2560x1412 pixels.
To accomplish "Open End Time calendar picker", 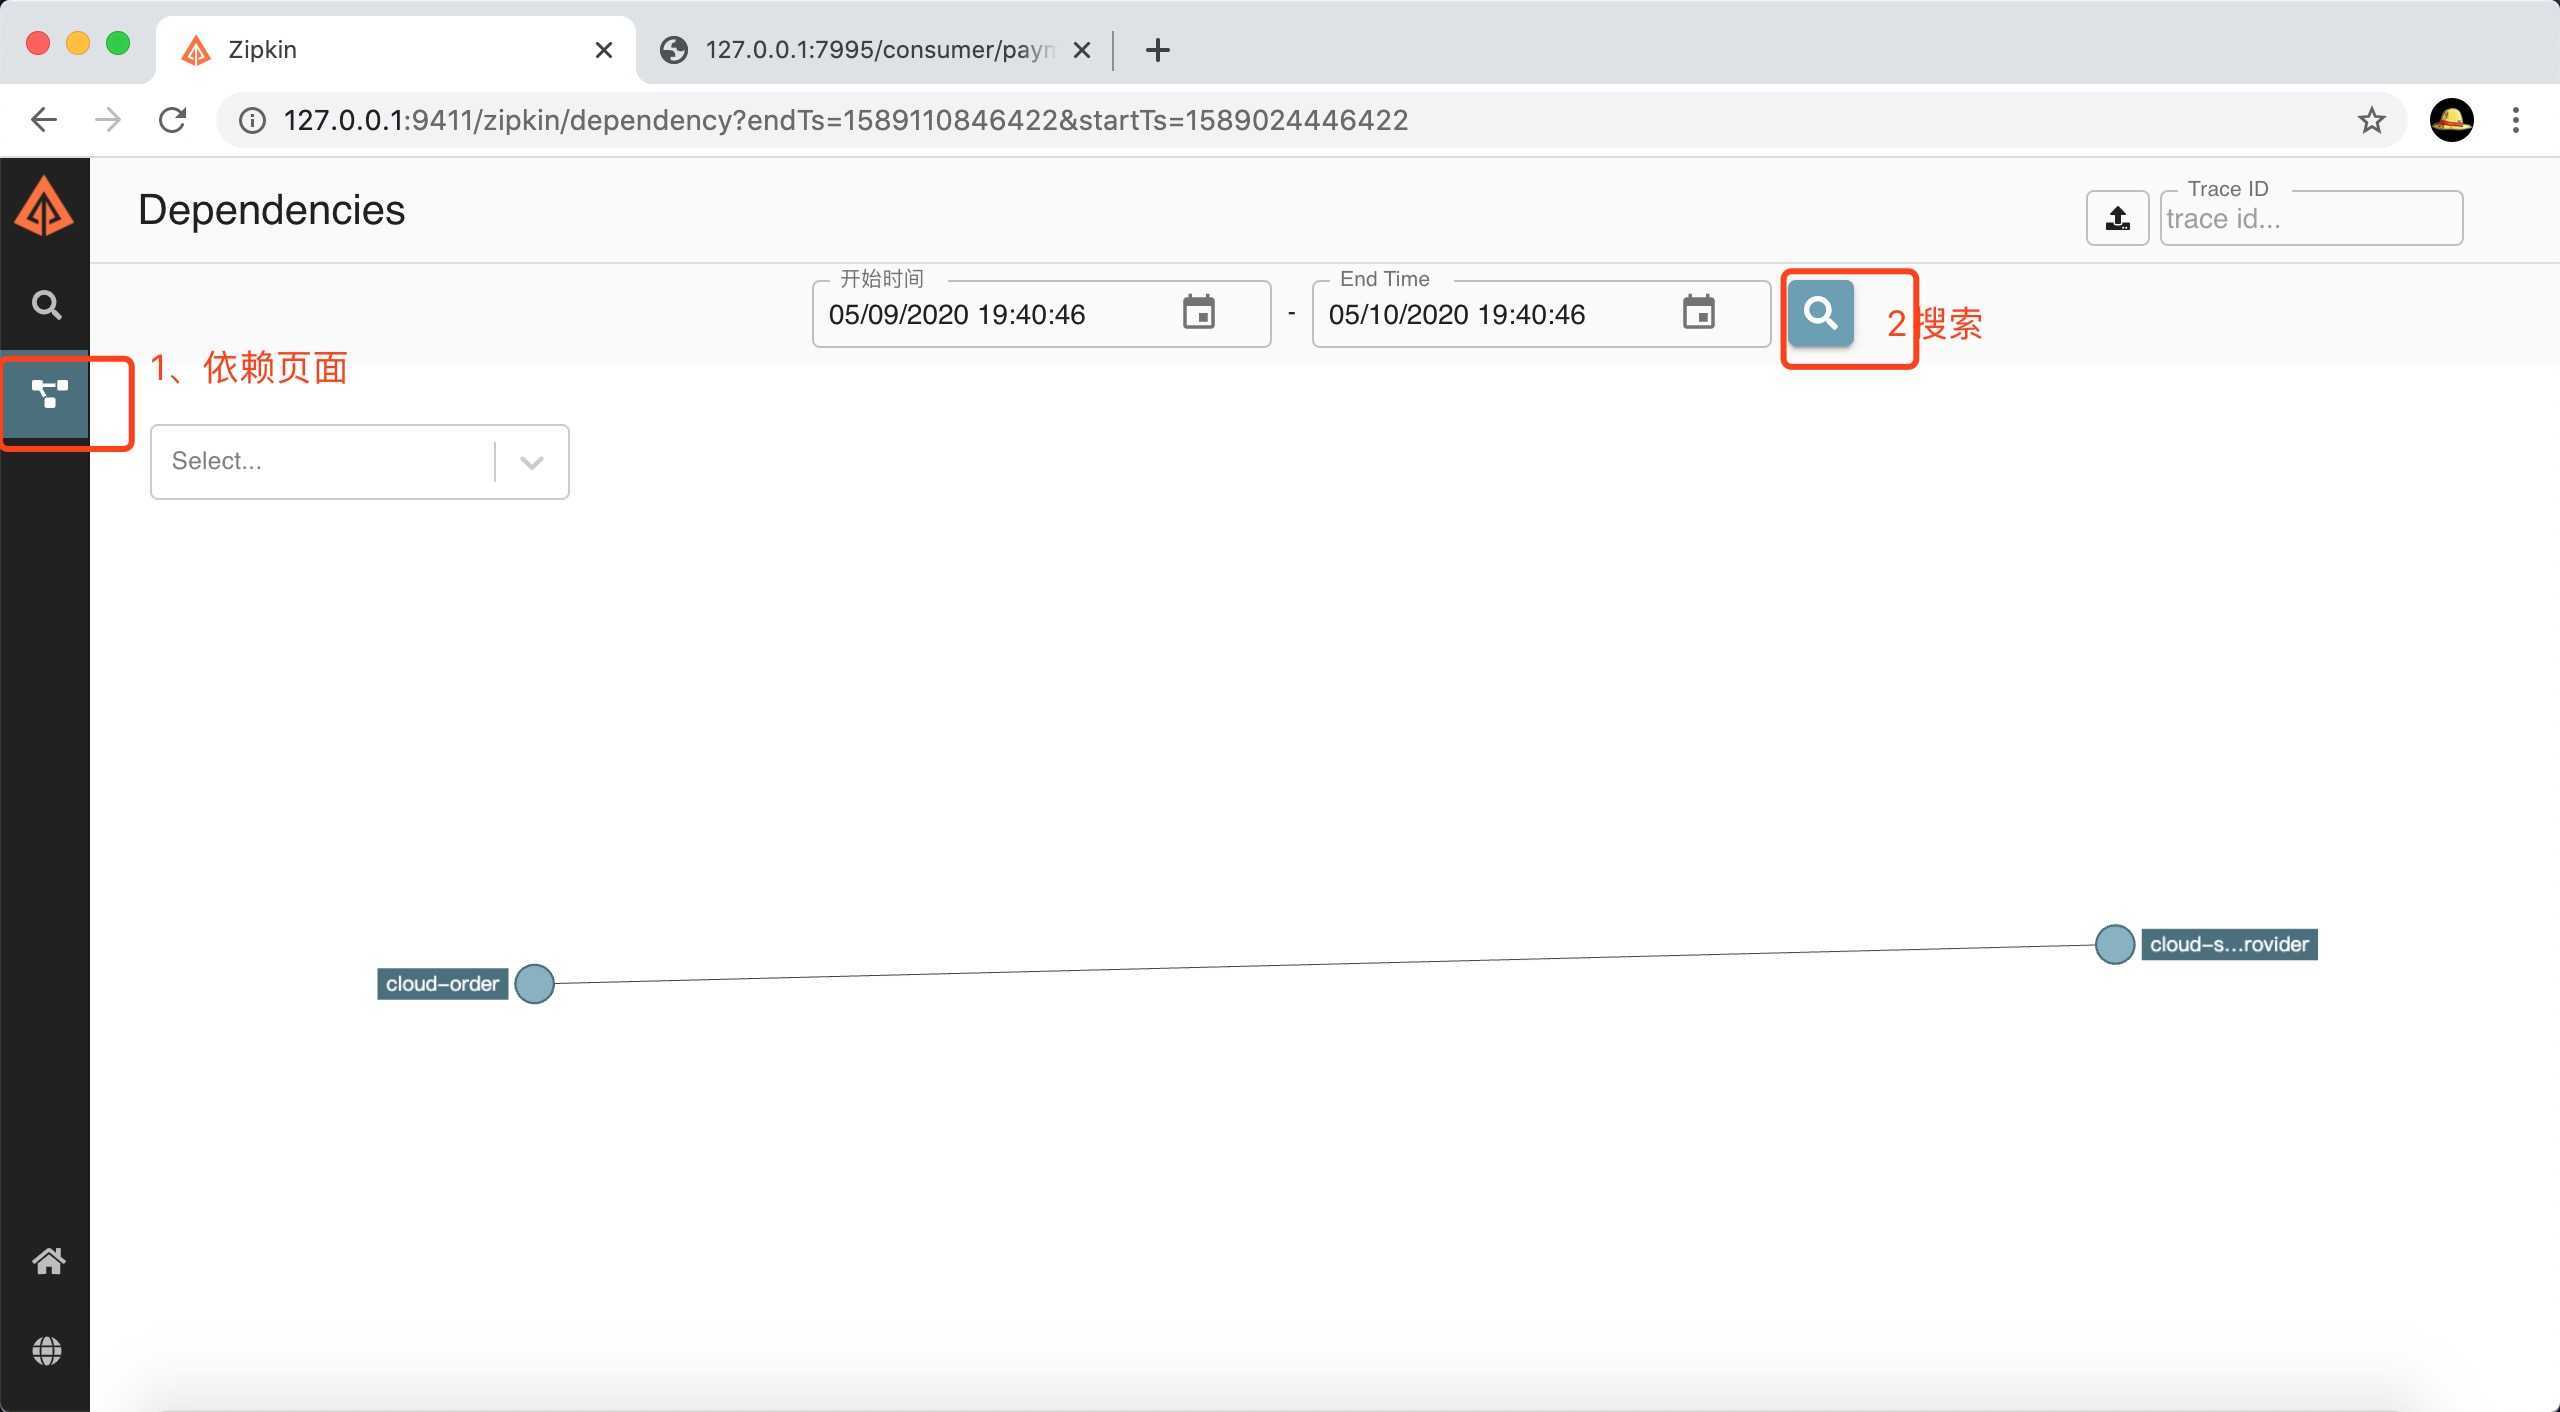I will pyautogui.click(x=1698, y=313).
